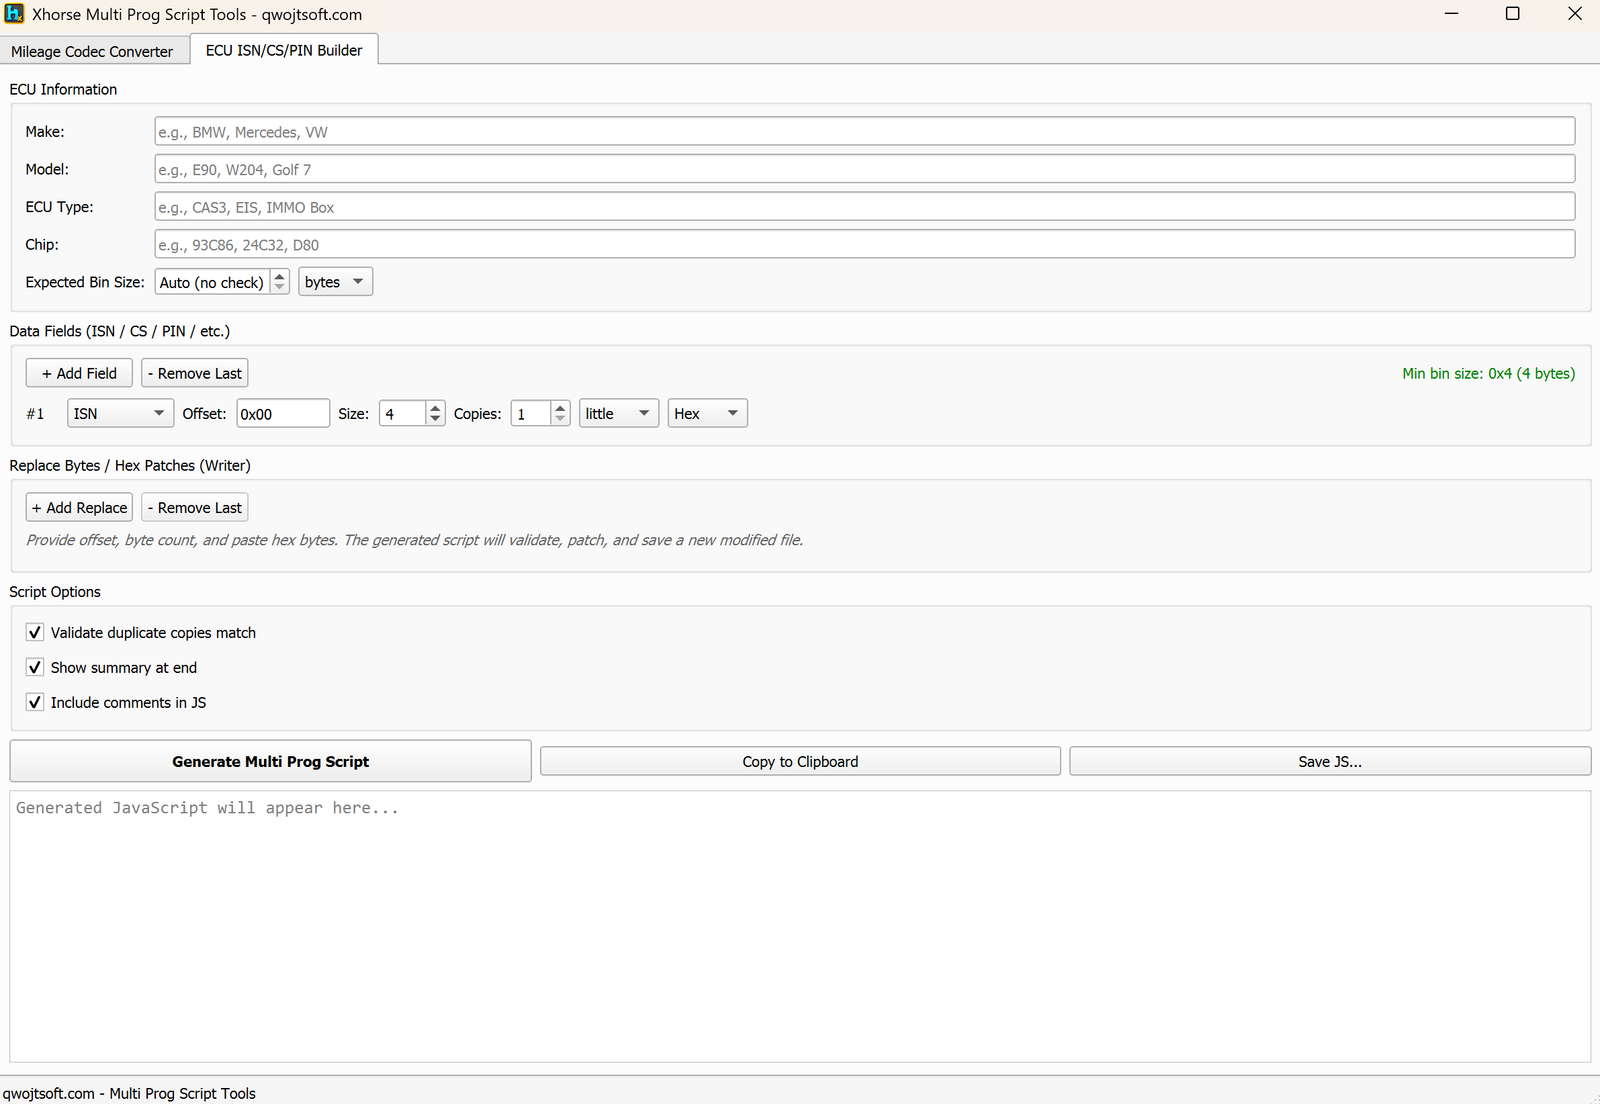Toggle Show summary at end checkbox
This screenshot has height=1104, width=1600.
(x=35, y=667)
